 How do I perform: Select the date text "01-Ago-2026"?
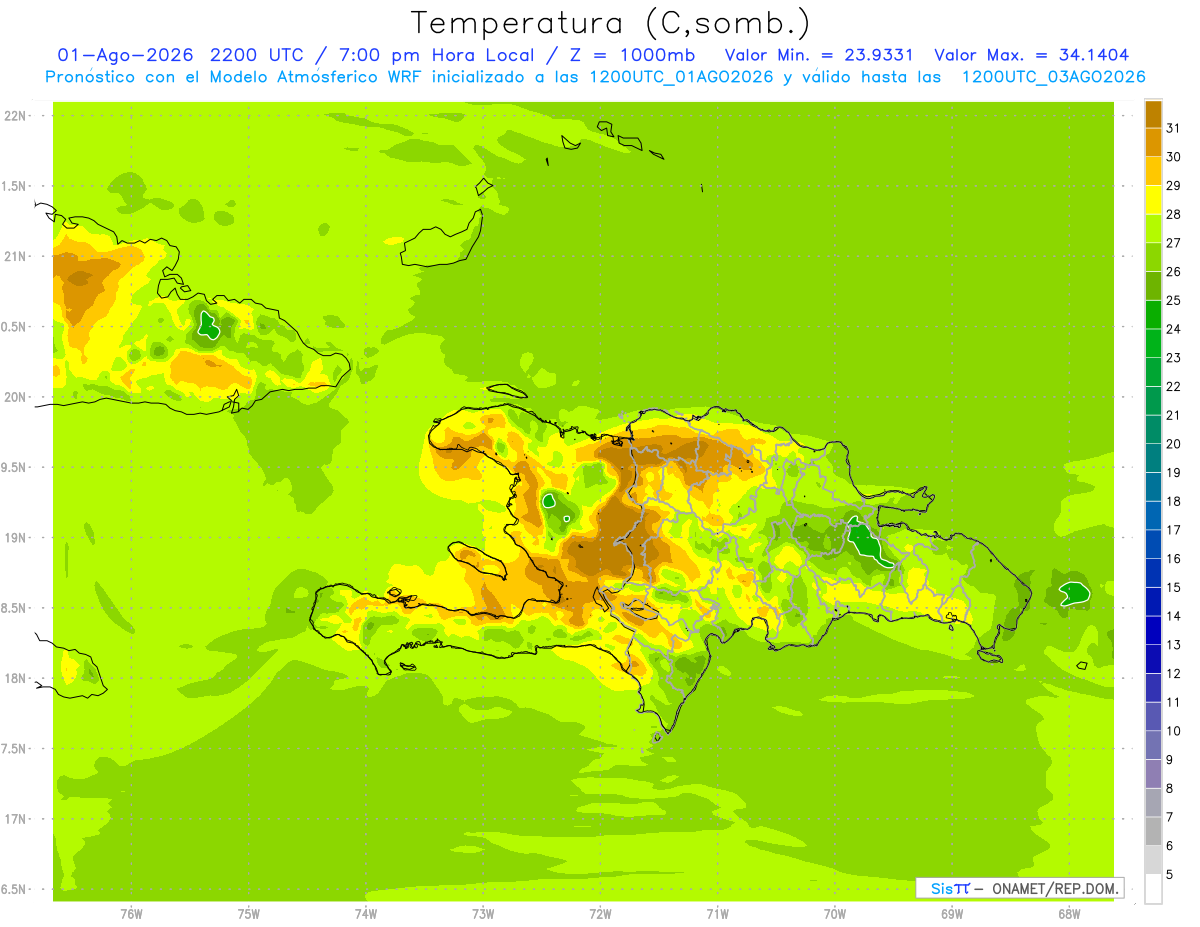point(124,55)
